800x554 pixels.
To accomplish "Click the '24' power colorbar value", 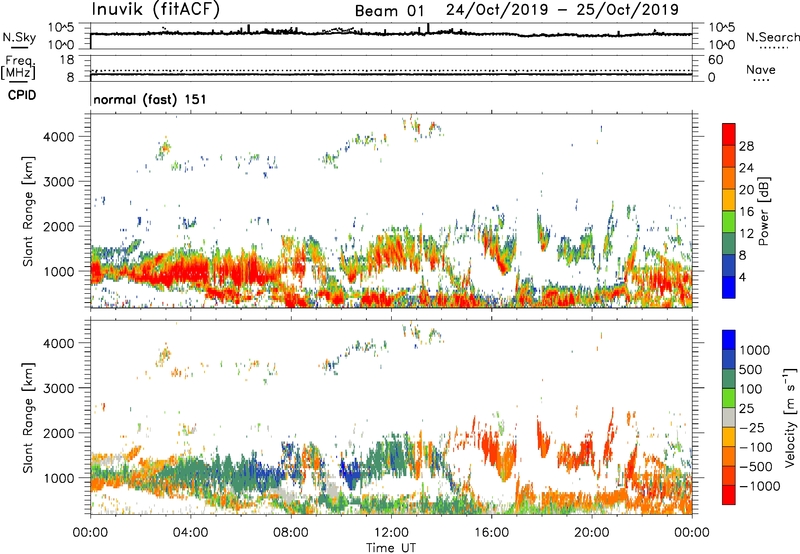I will pos(746,168).
